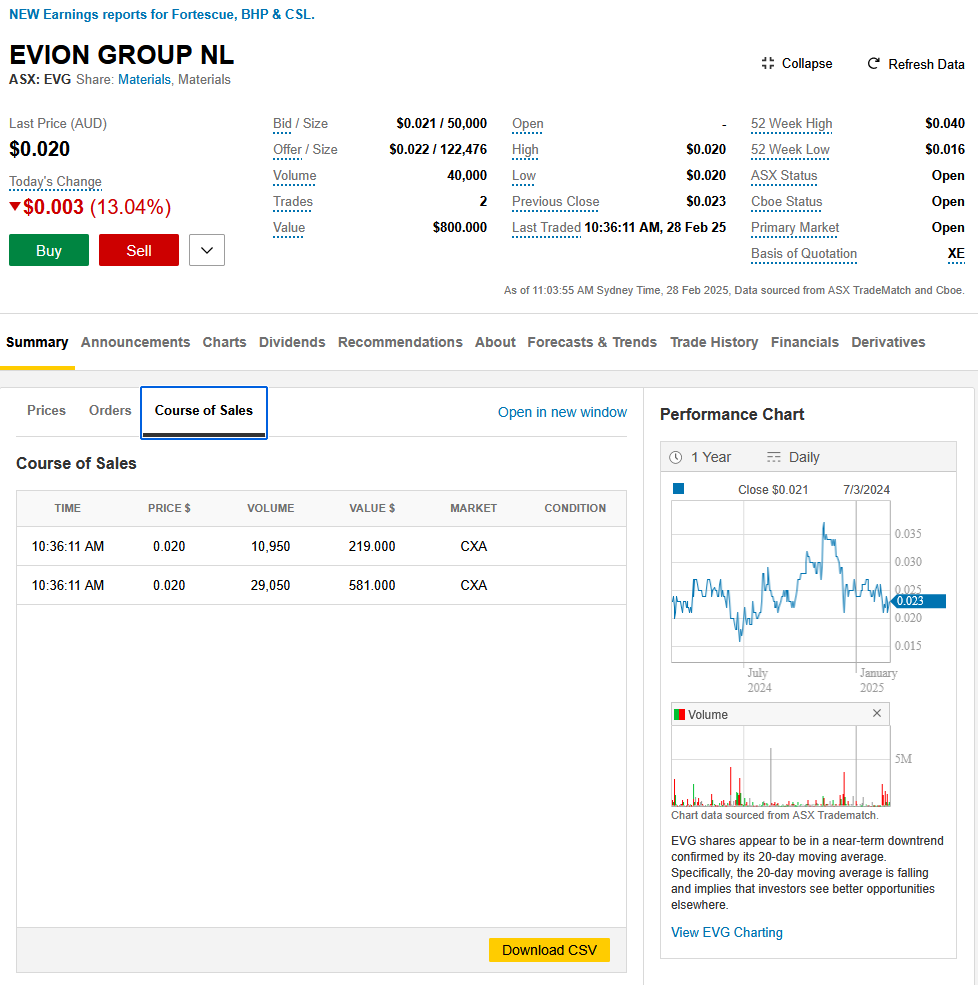978x985 pixels.
Task: Open the Recommendations tab
Action: pos(400,342)
